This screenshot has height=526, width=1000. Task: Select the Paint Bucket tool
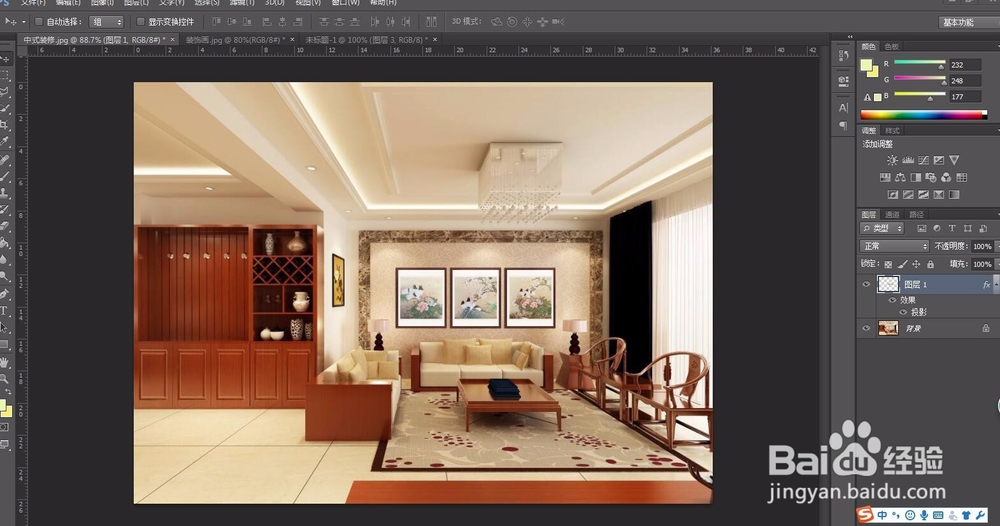[x=4, y=242]
